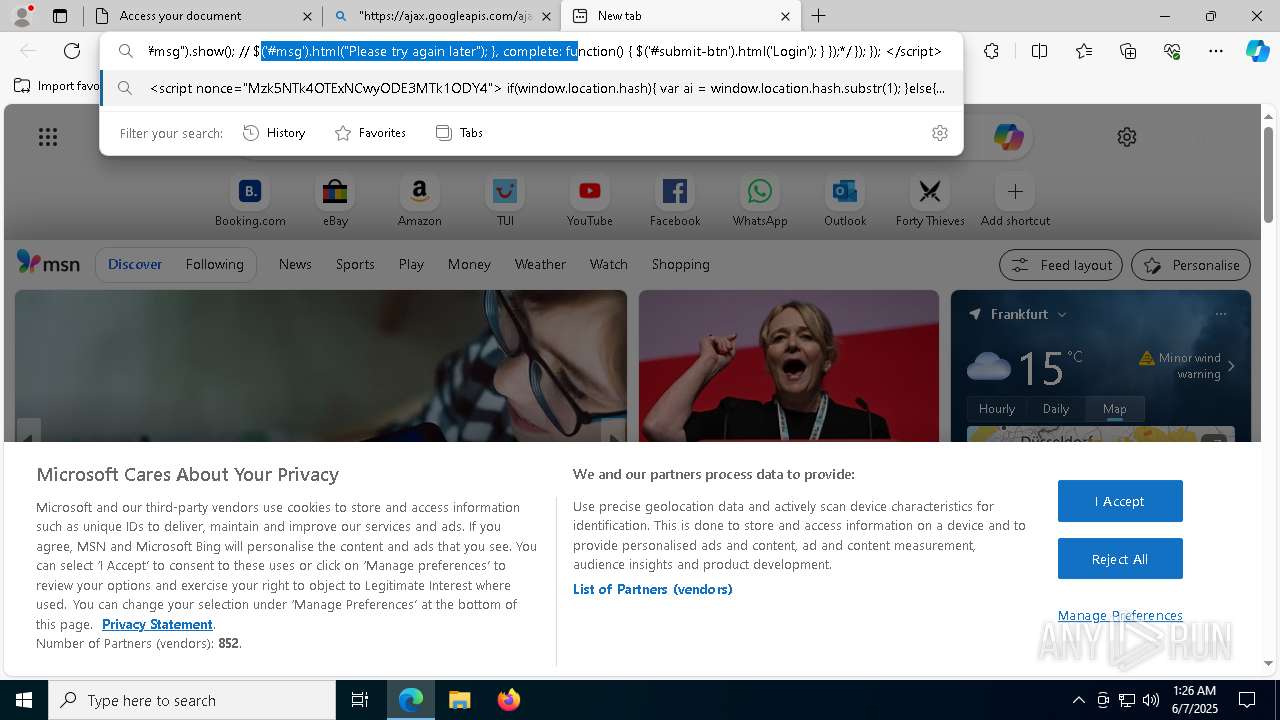
Task: Open the Copilot sidebar icon
Action: (x=1257, y=51)
